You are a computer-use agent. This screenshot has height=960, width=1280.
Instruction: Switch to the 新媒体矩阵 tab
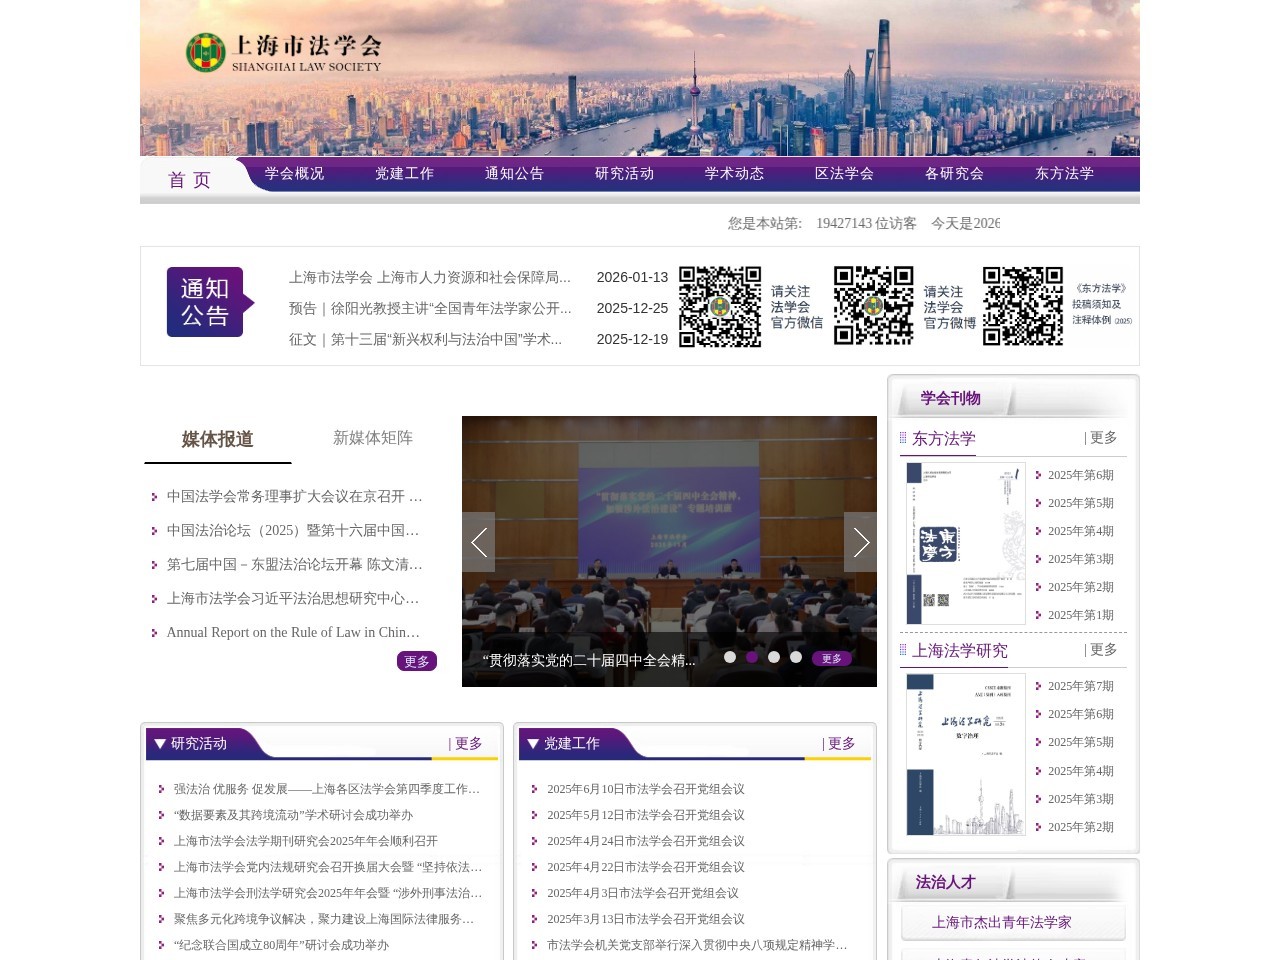pos(373,438)
